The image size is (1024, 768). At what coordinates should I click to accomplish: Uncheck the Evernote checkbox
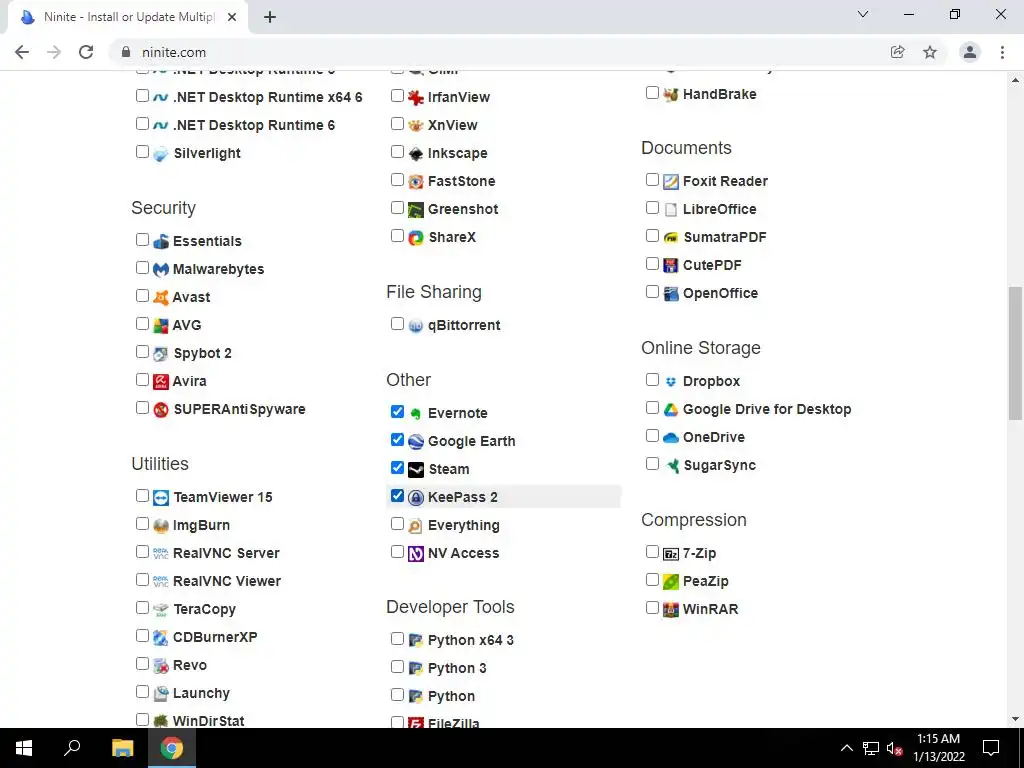[397, 411]
